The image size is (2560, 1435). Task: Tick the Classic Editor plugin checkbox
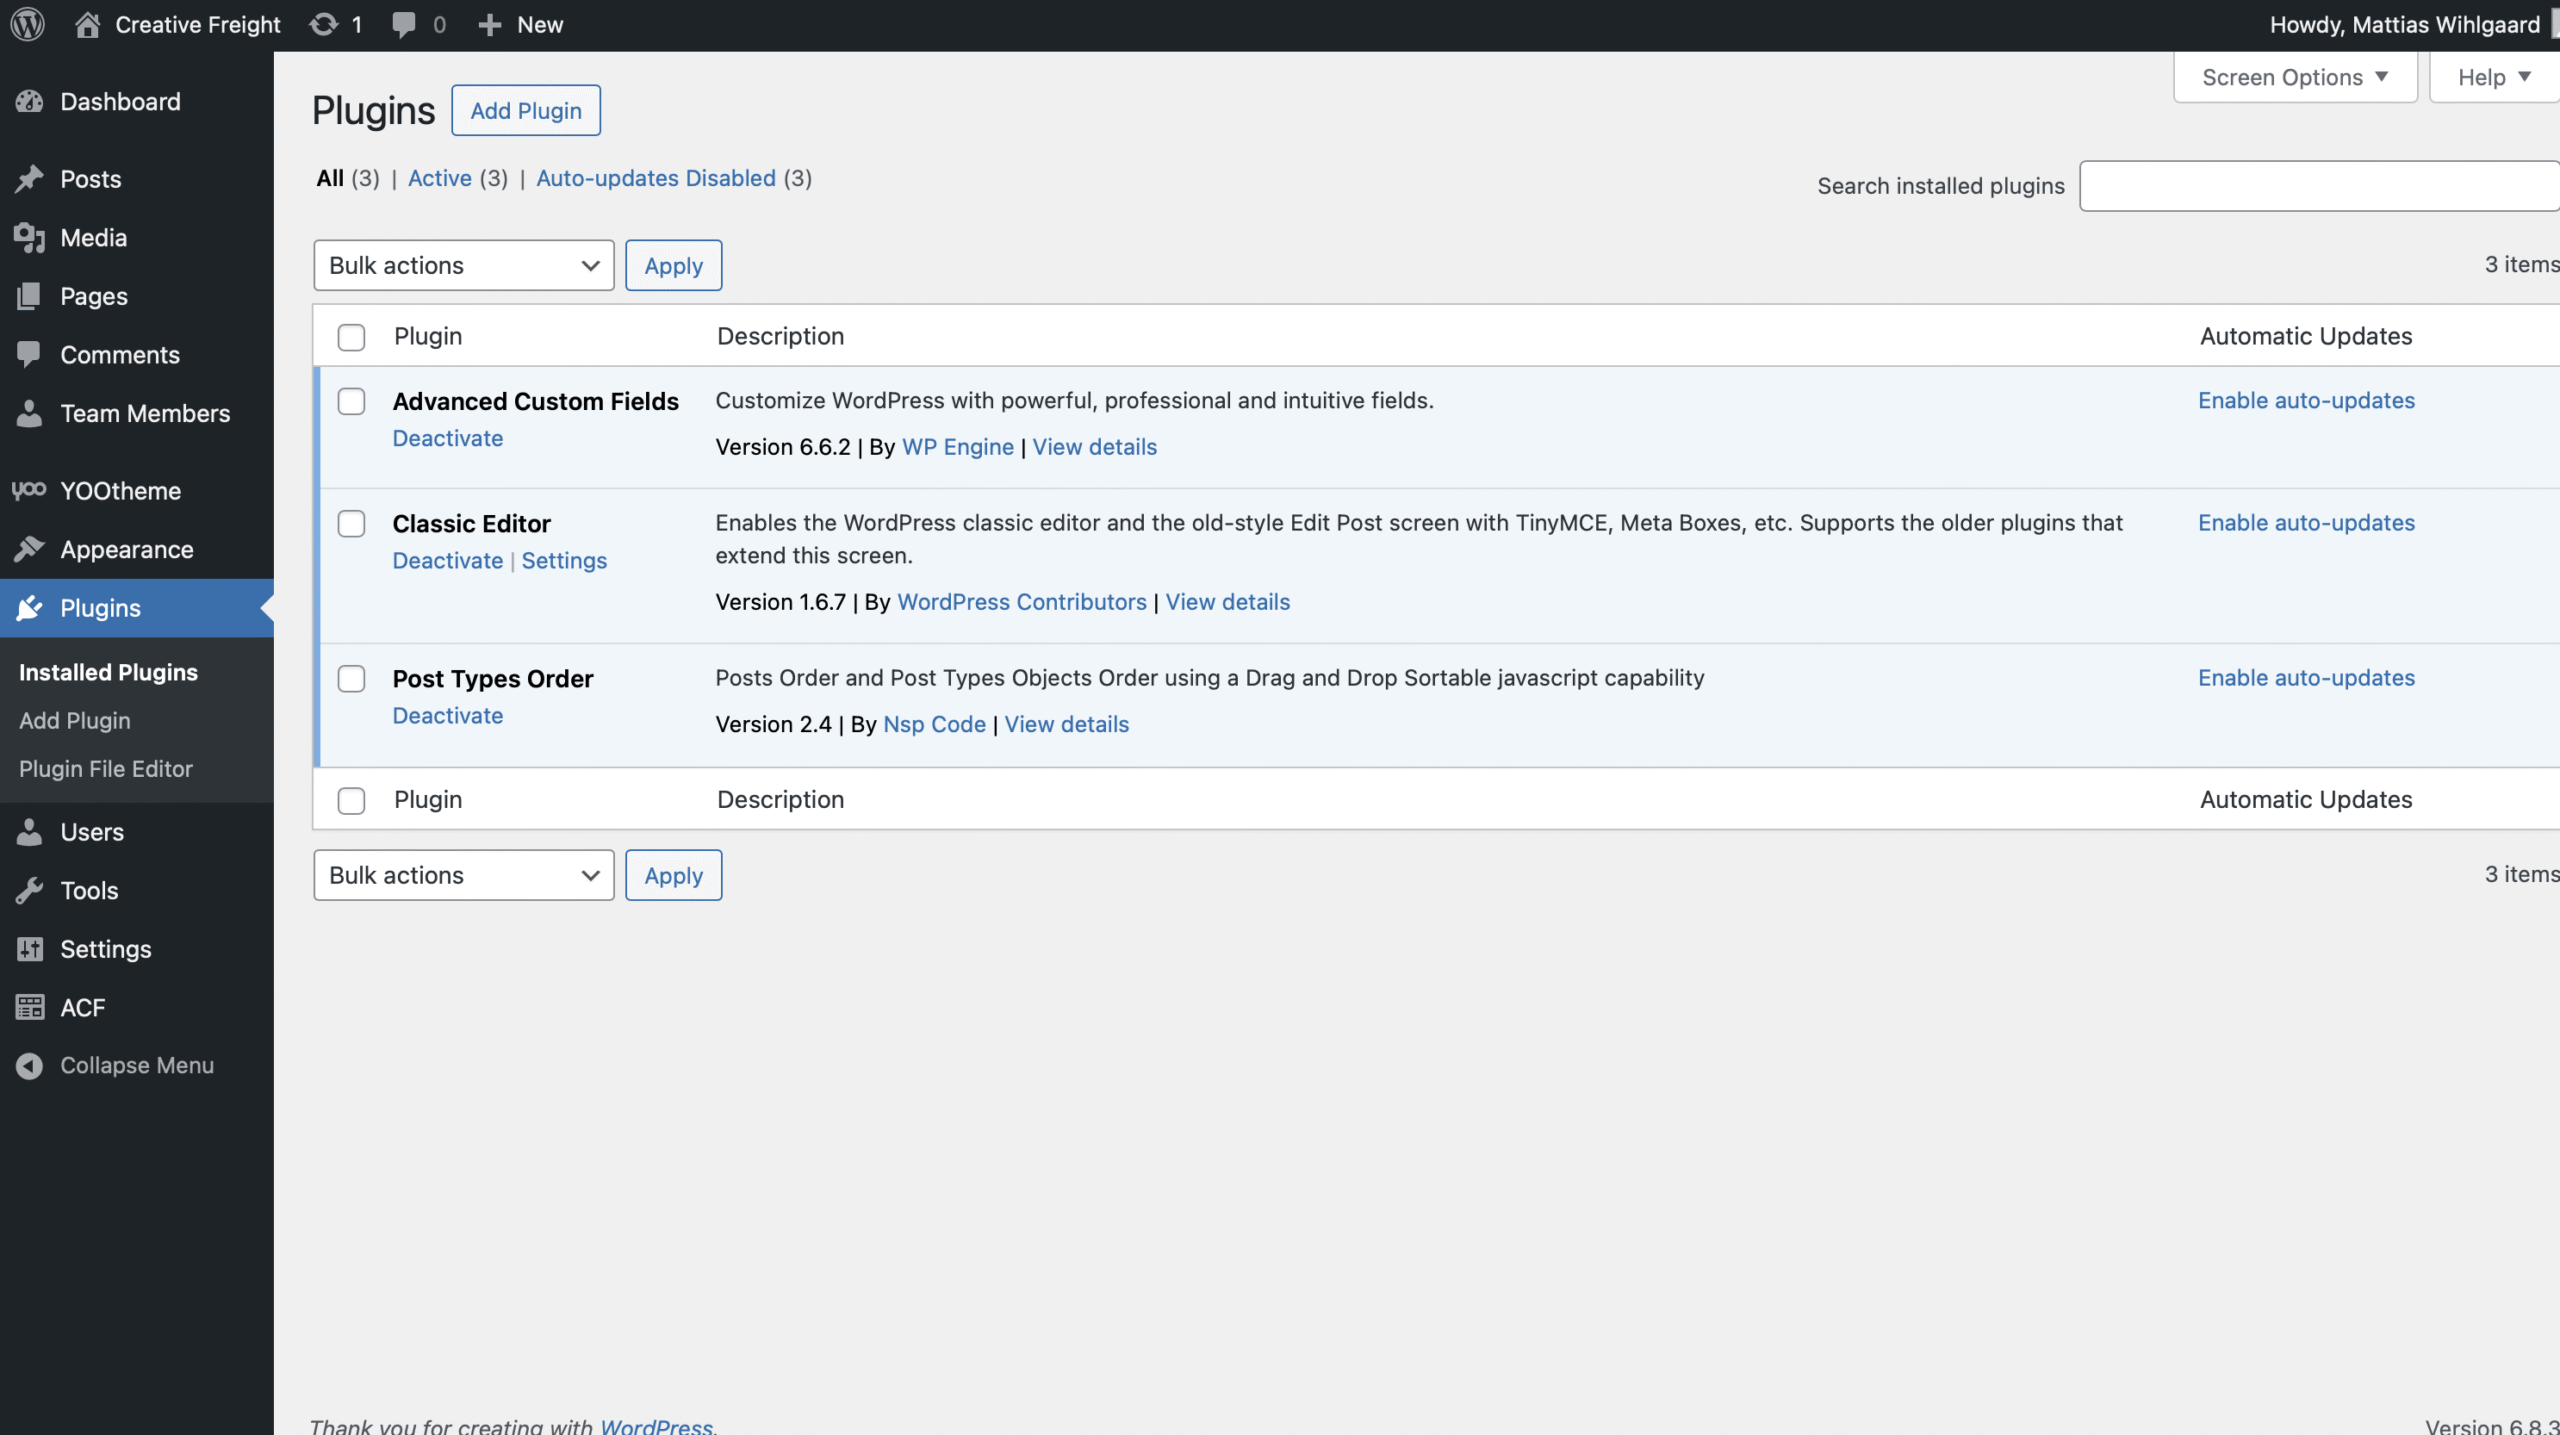pos(351,524)
